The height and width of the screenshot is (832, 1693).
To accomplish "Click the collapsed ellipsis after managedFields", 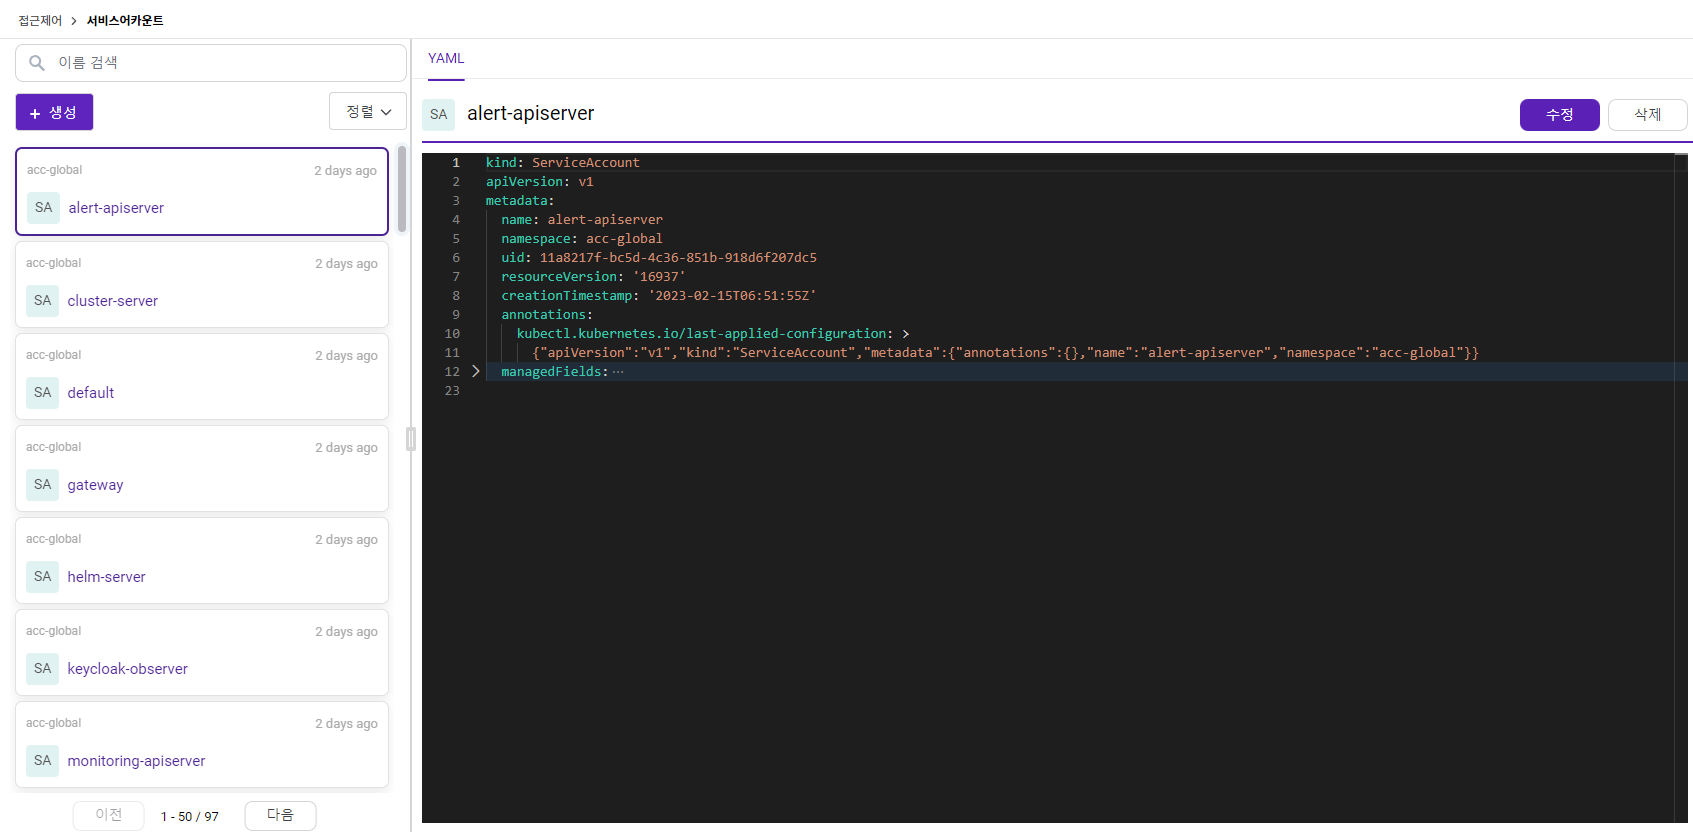I will [618, 371].
